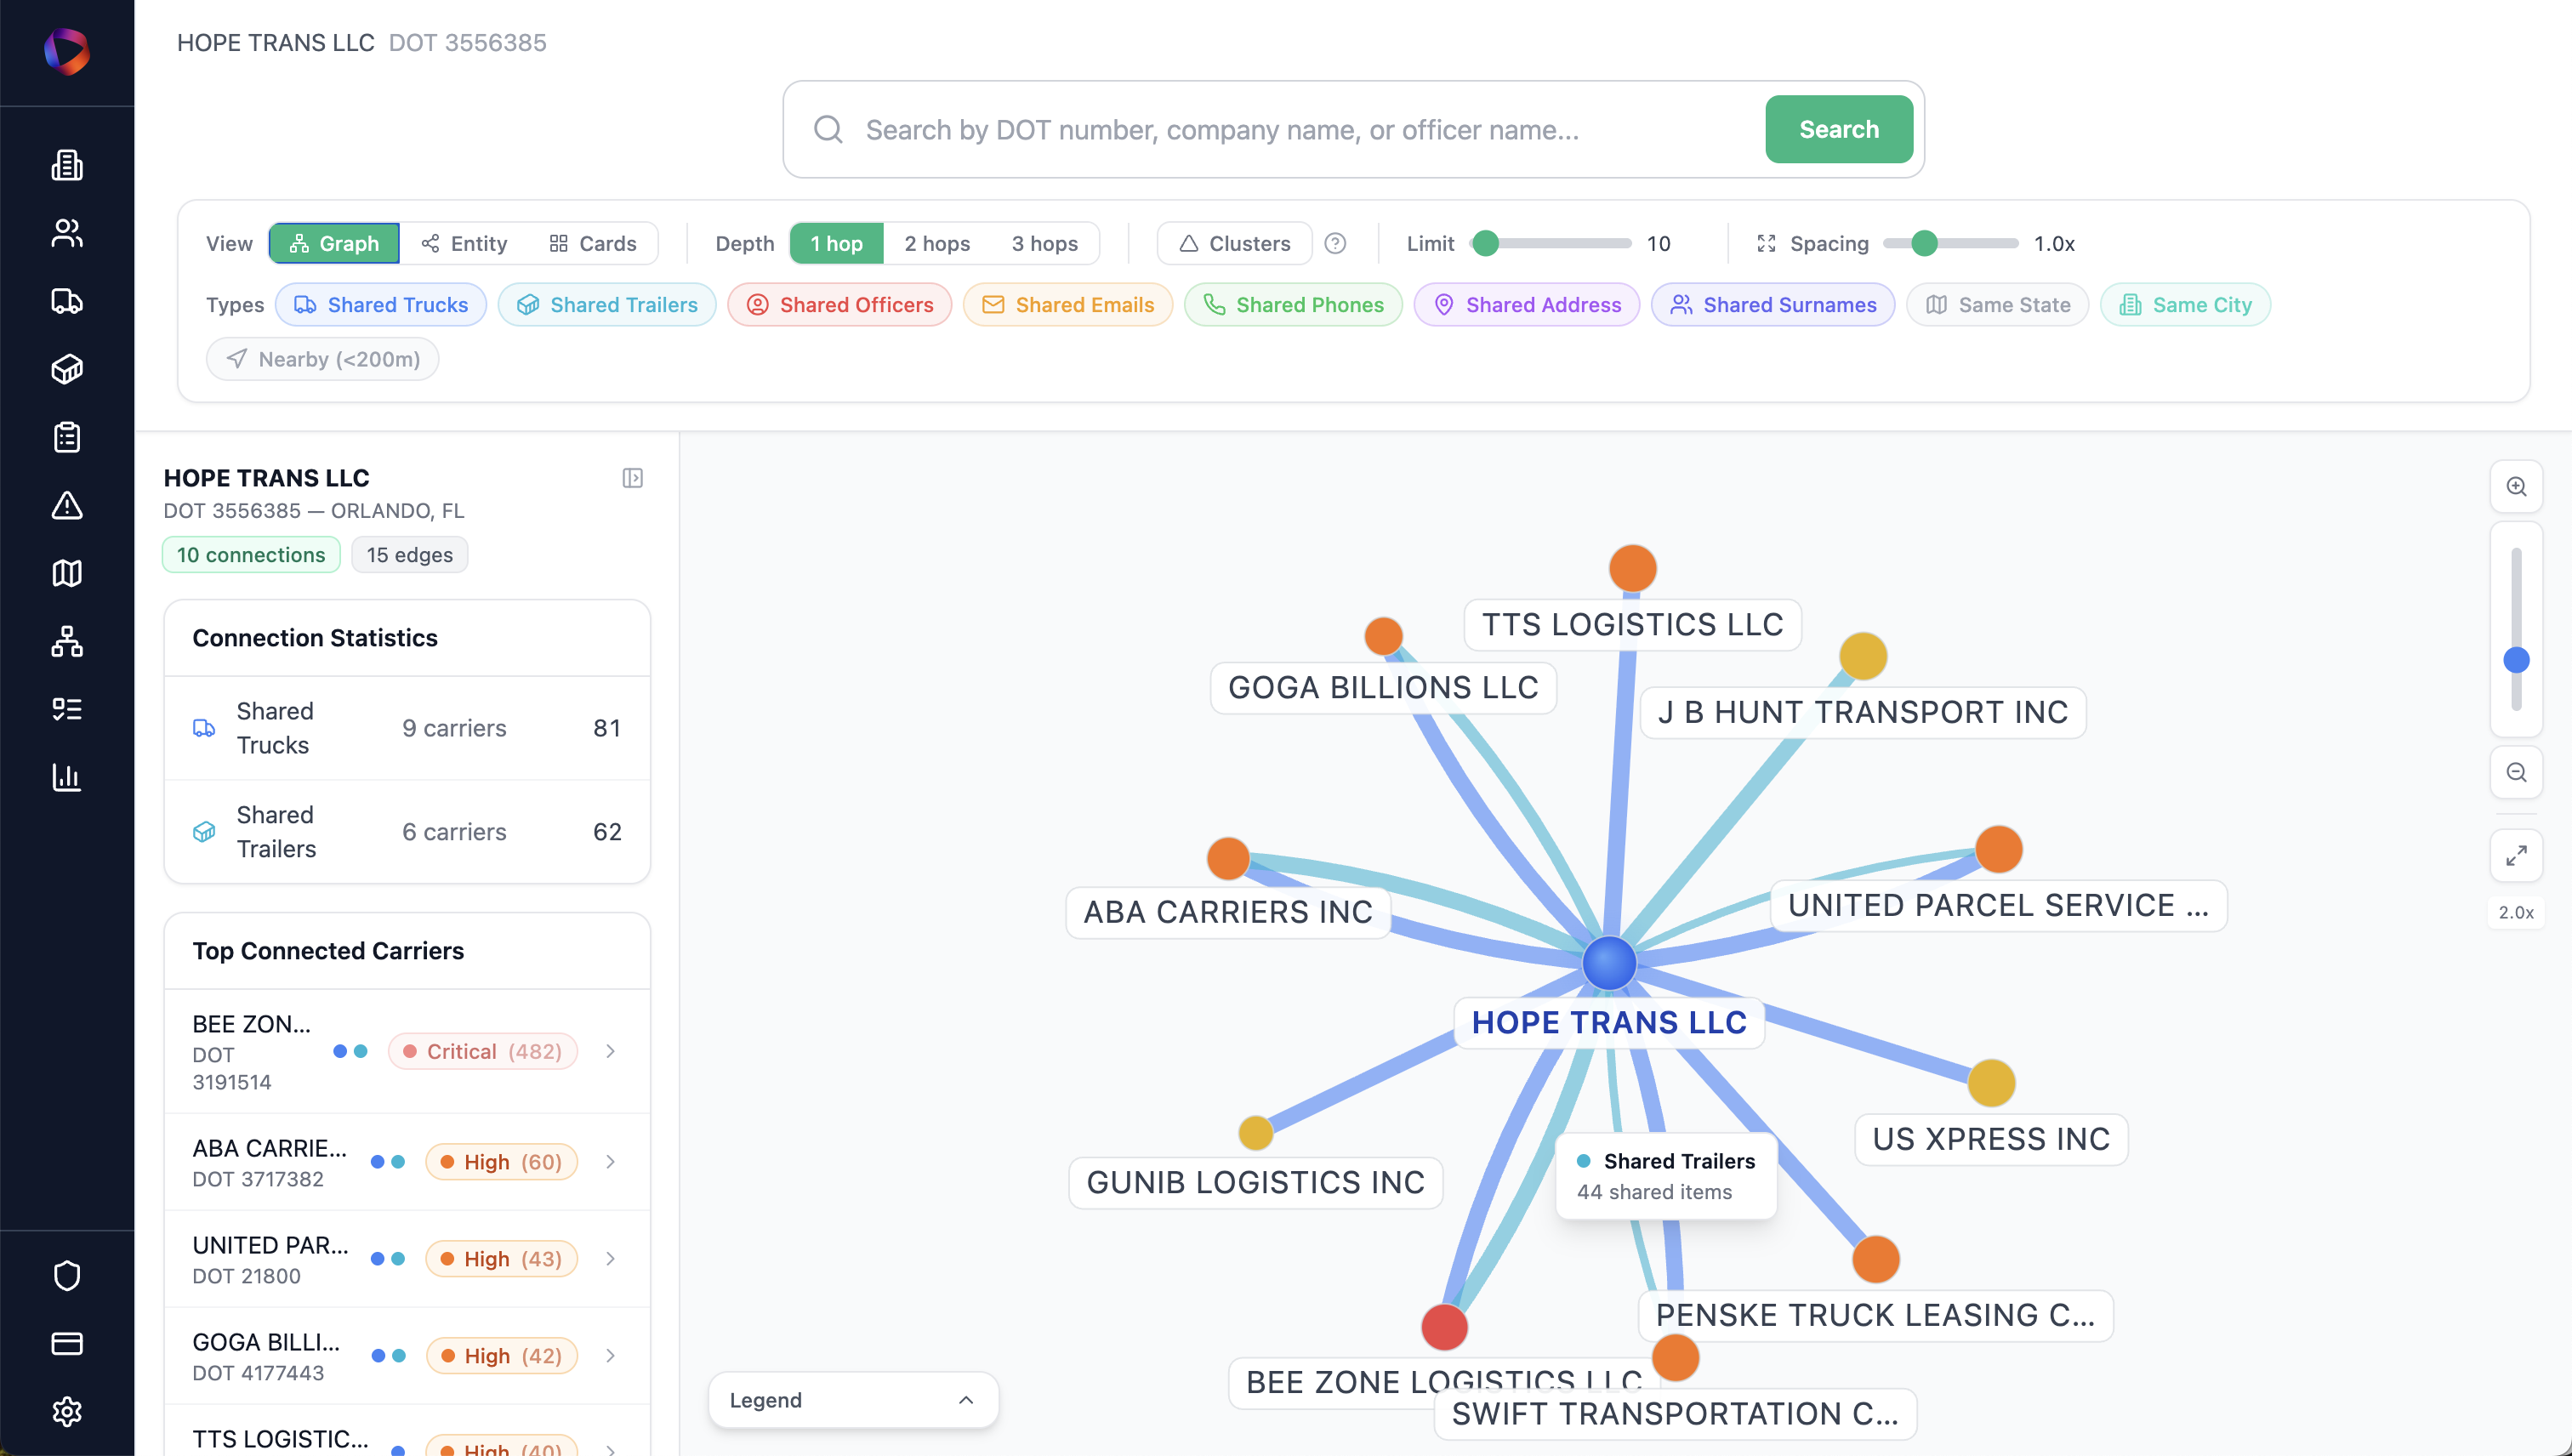Open the Alerts warning triangle in sidebar
2572x1456 pixels.
66,507
